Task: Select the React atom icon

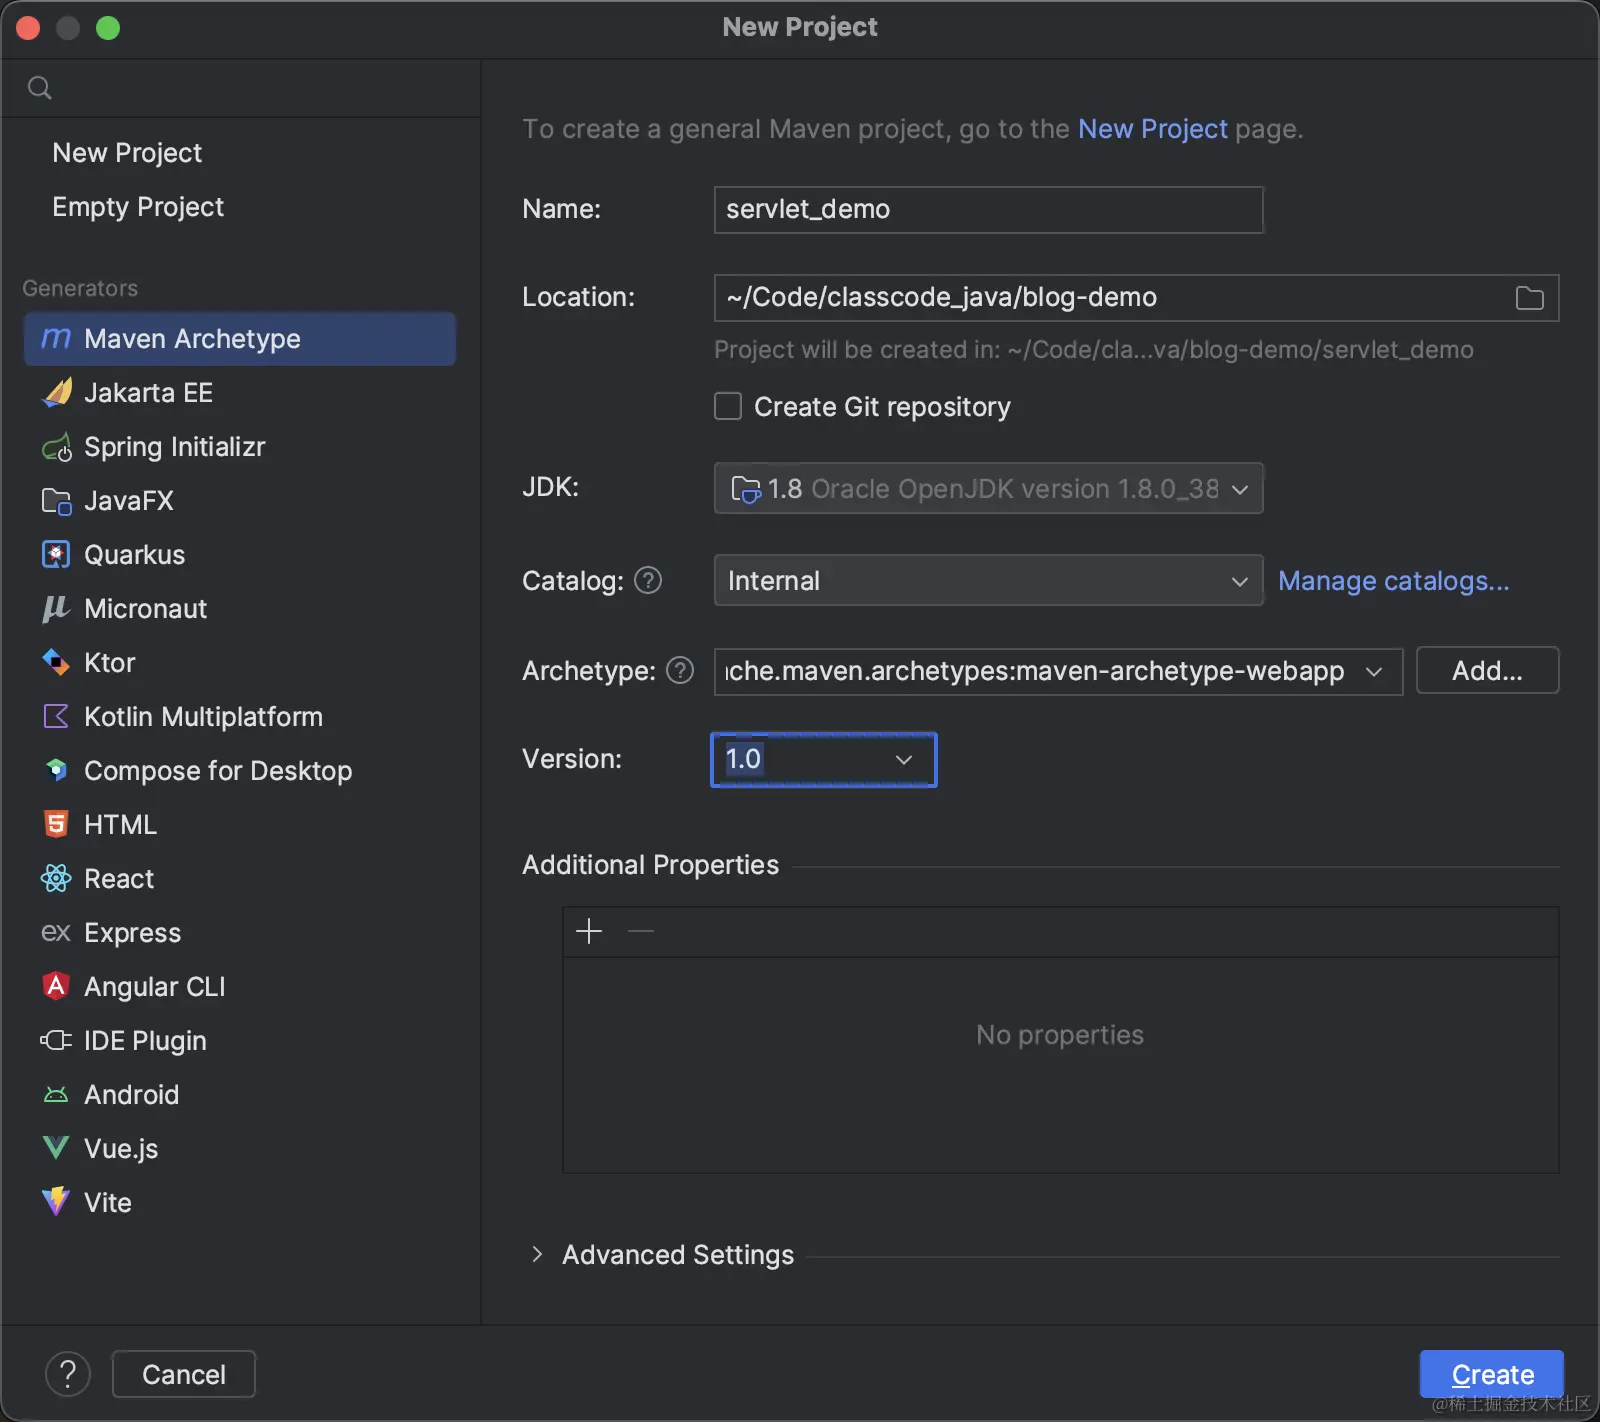Action: [56, 879]
